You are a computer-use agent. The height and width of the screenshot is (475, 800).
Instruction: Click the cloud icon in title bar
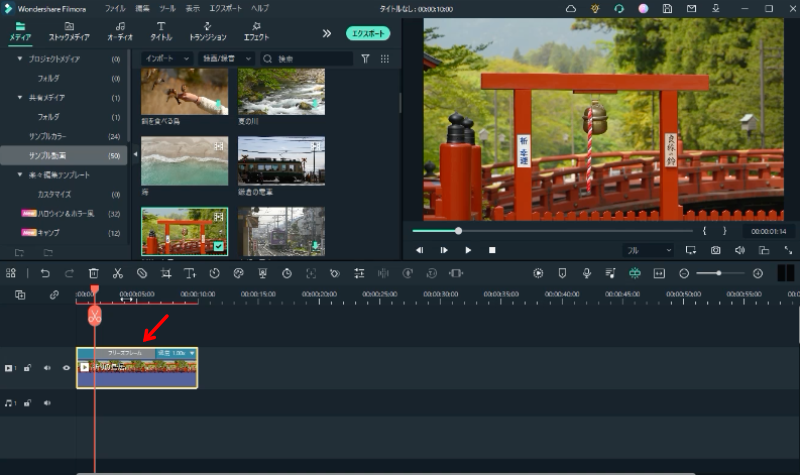[x=571, y=9]
